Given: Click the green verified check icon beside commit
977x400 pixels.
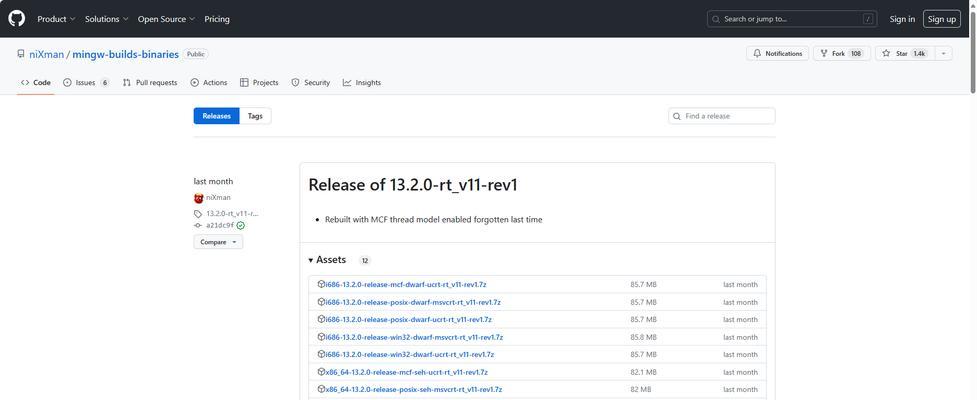Looking at the screenshot, I should coord(241,226).
